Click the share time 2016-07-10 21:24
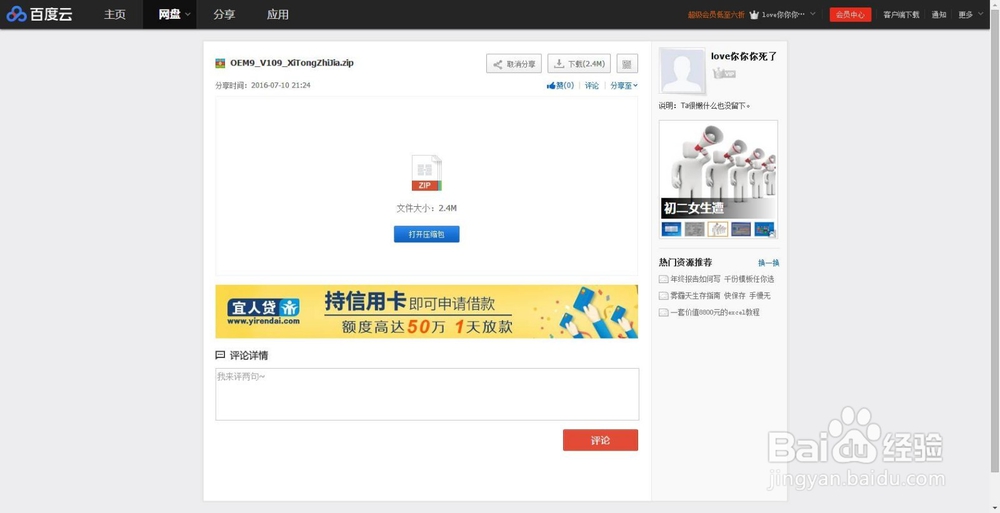The height and width of the screenshot is (513, 1000). [281, 85]
